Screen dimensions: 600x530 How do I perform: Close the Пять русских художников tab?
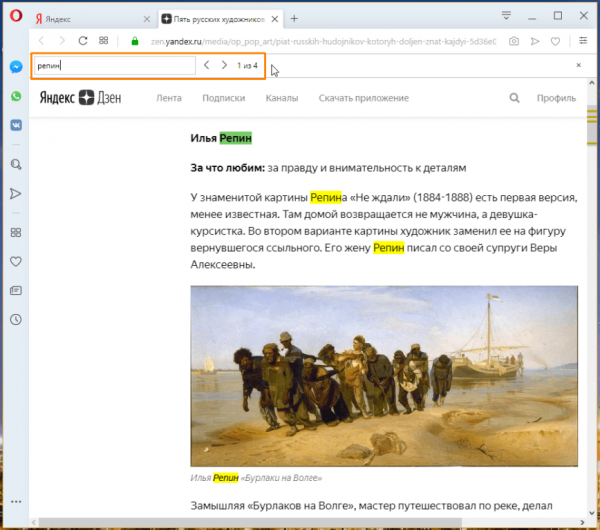(x=275, y=19)
